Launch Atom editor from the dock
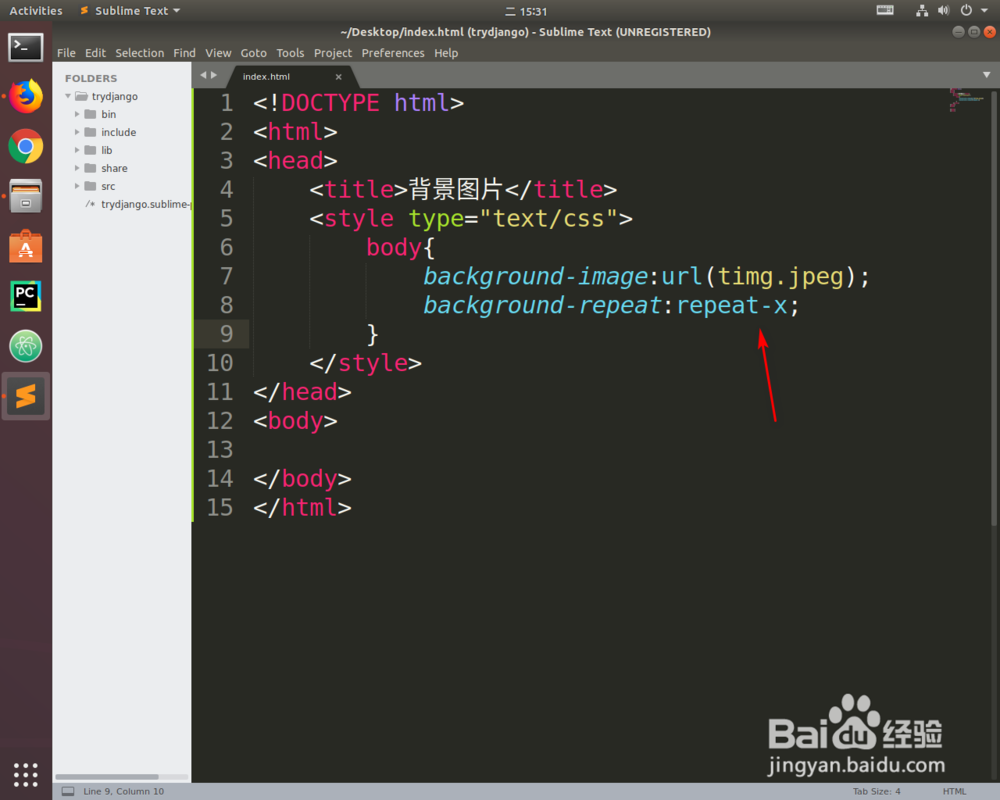 pyautogui.click(x=26, y=346)
